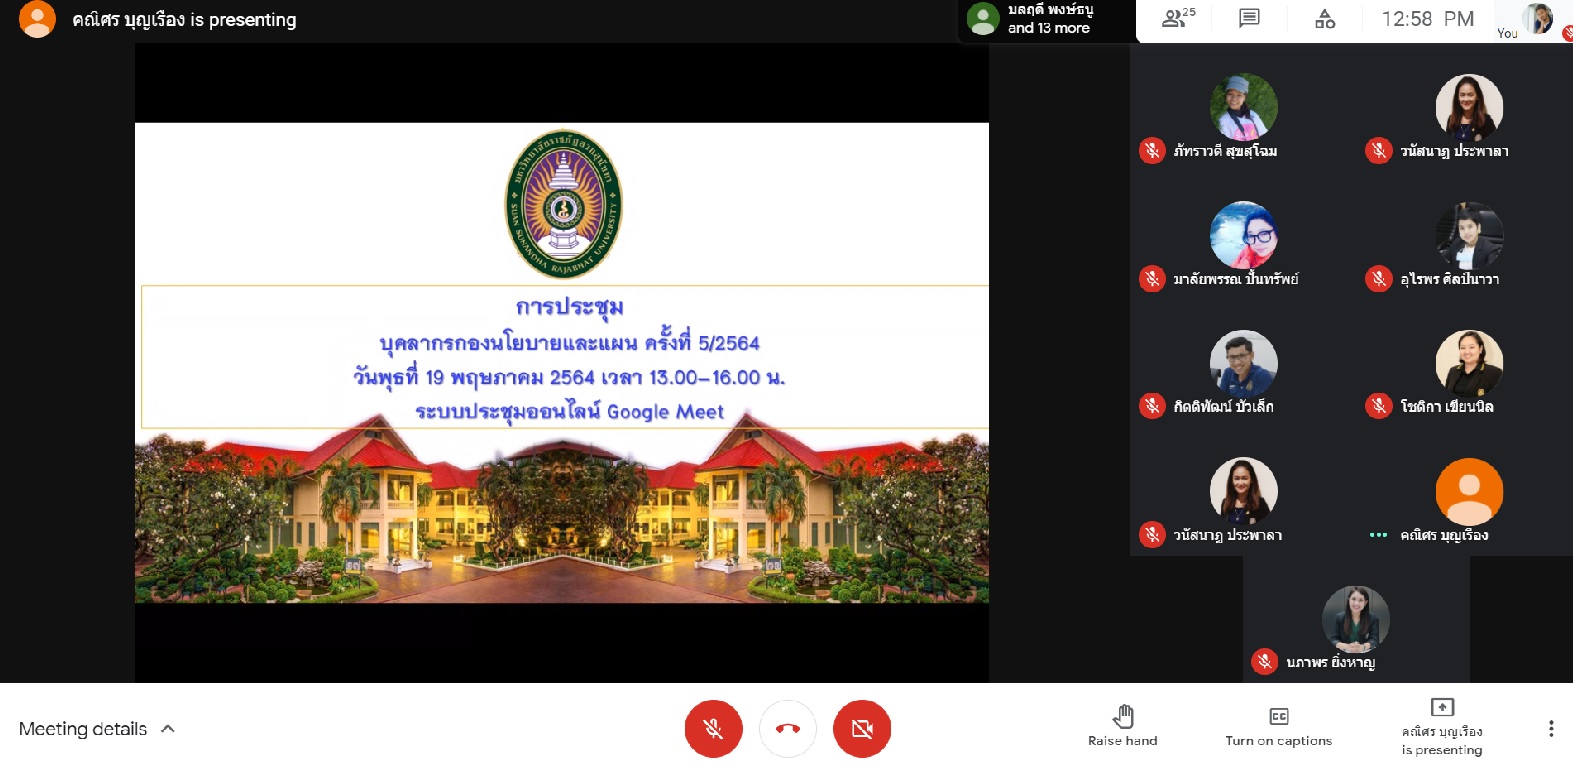Select the top-left participant tile with cap

point(1243,107)
